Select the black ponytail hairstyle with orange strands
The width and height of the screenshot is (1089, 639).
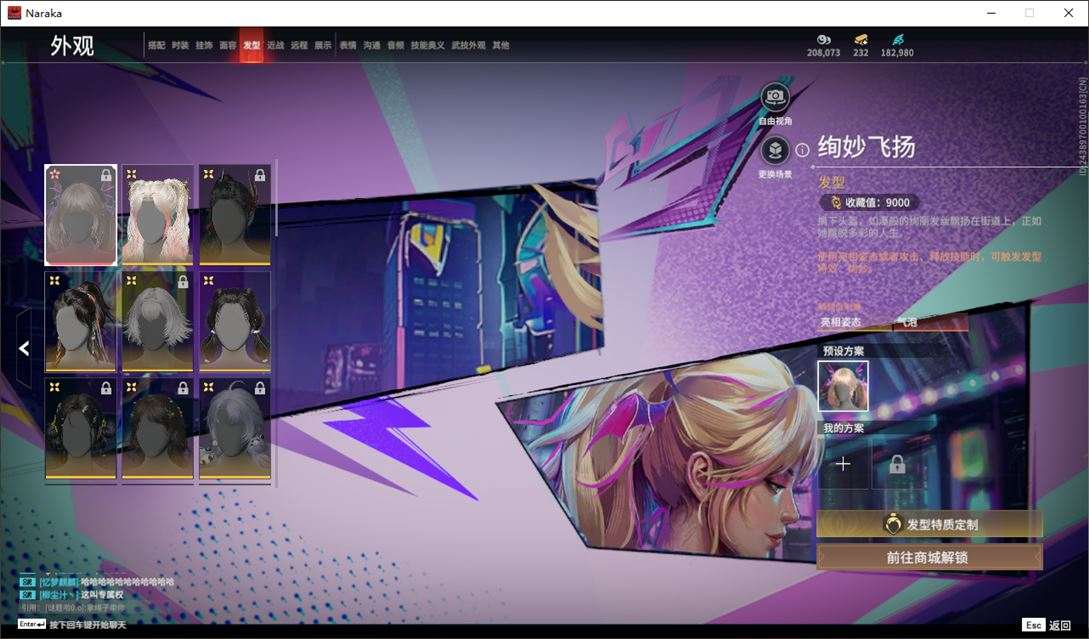tap(81, 322)
